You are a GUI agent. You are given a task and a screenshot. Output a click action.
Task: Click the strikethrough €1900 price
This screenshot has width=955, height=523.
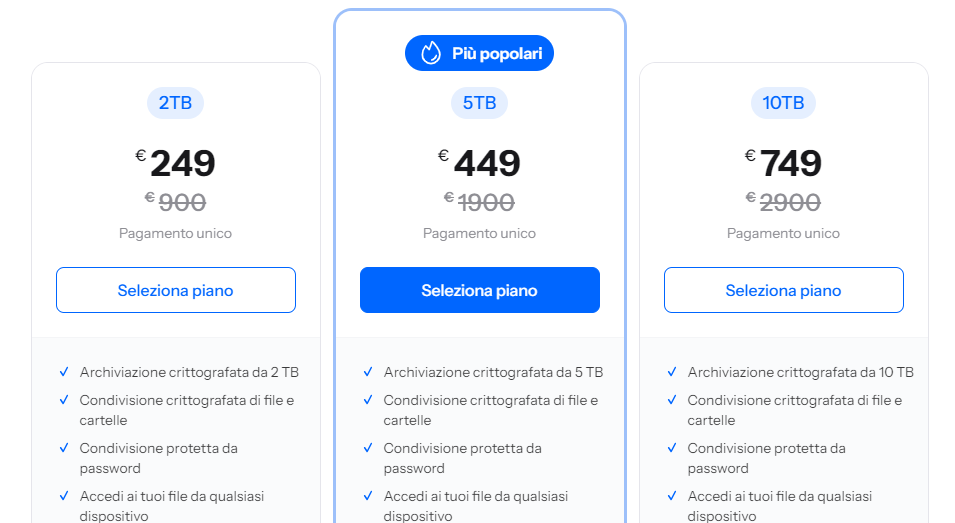click(x=480, y=202)
